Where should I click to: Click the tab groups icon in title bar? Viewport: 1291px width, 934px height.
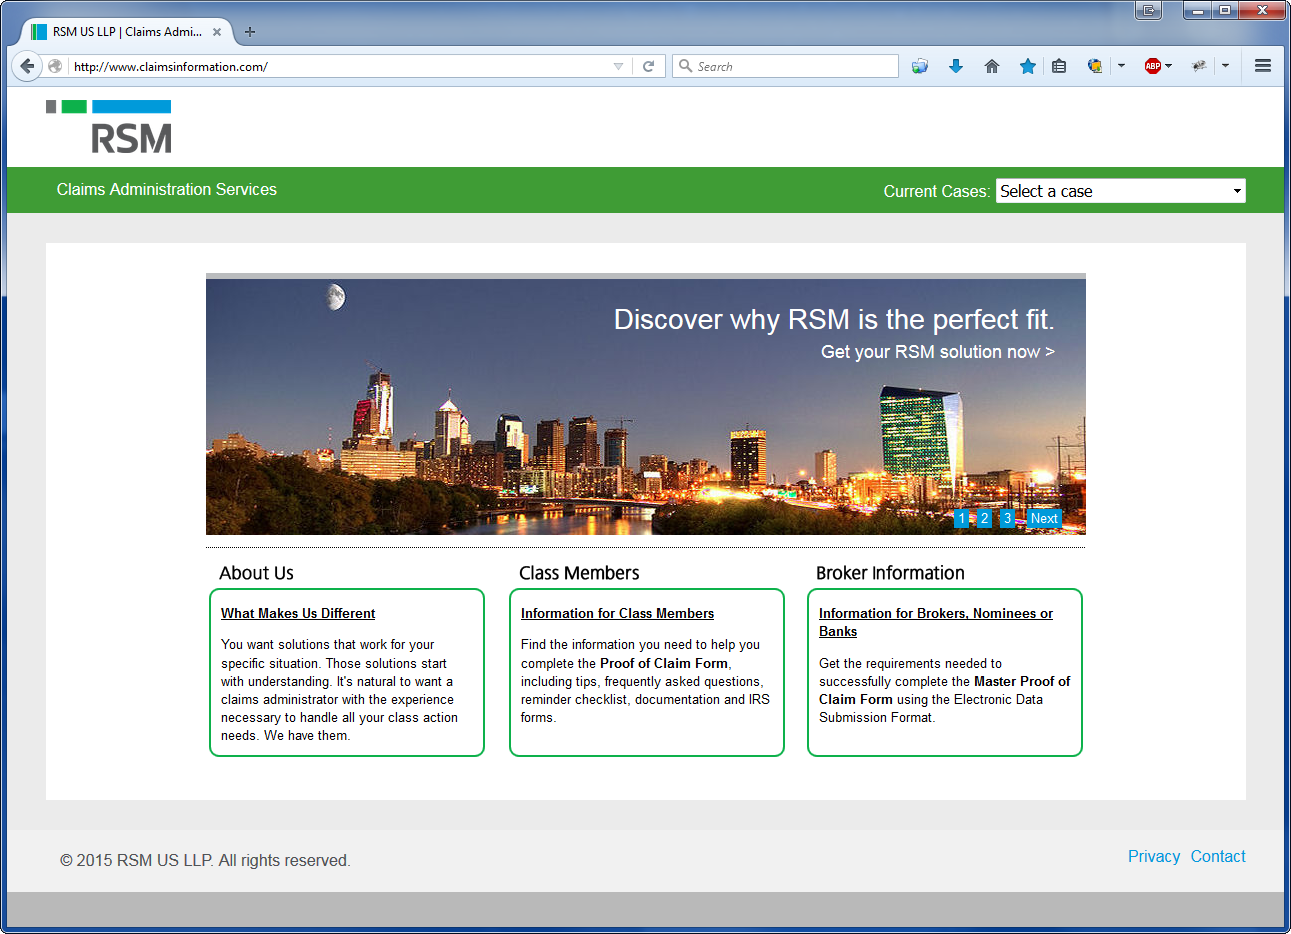pyautogui.click(x=1149, y=10)
